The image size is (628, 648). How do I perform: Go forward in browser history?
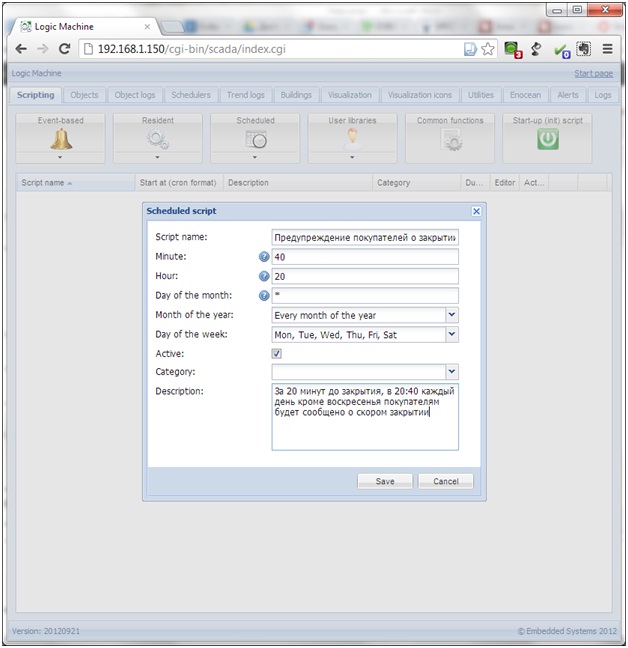43,49
